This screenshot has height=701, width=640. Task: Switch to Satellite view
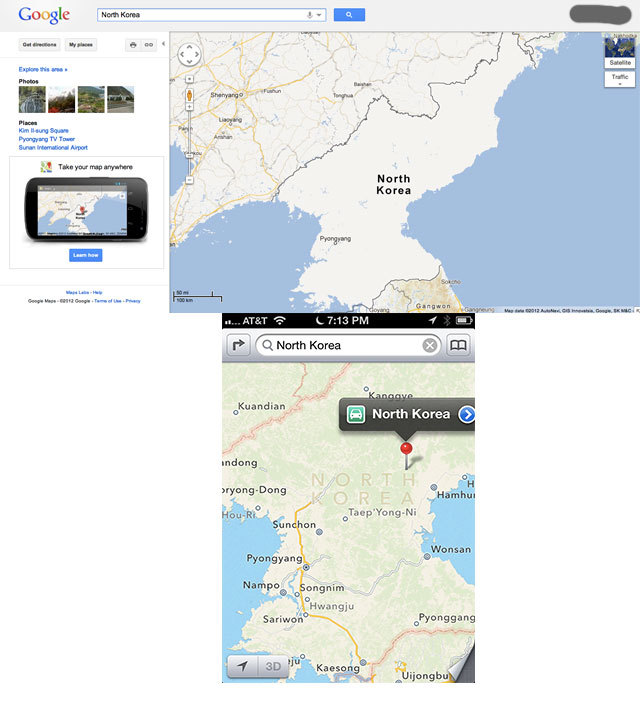tap(620, 53)
